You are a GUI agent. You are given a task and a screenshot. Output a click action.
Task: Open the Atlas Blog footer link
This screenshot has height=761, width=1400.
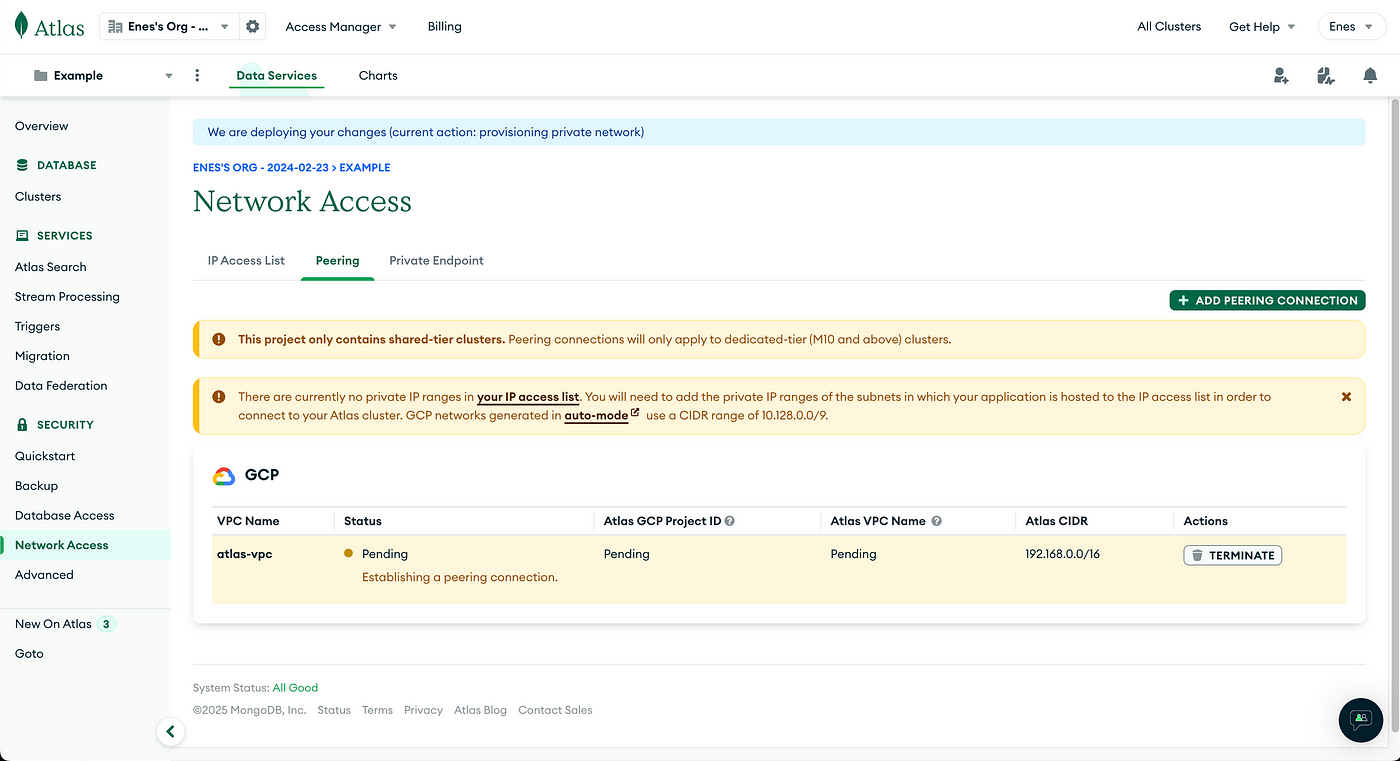pos(480,710)
